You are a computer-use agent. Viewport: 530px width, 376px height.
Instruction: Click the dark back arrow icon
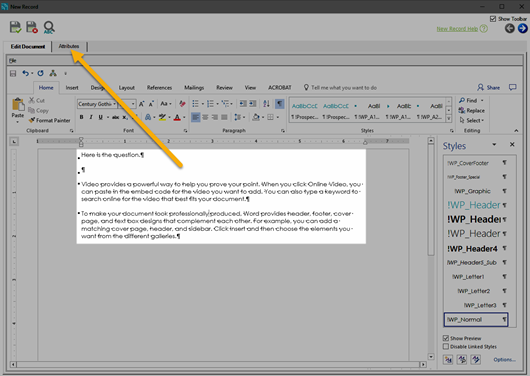(x=510, y=28)
